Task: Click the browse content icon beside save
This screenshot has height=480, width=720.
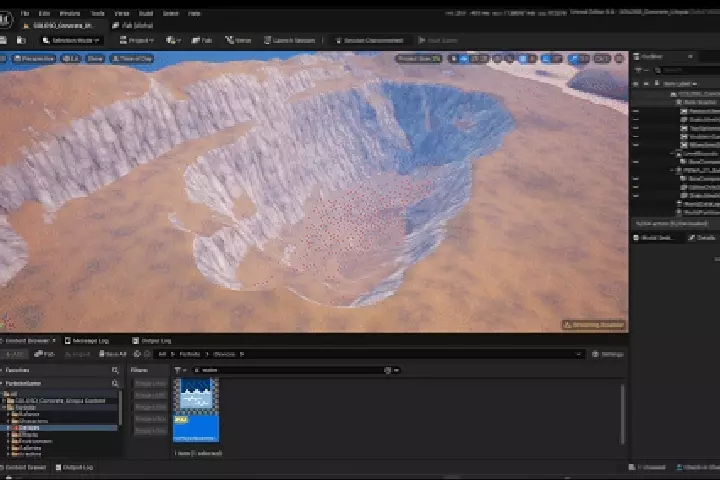Action: coord(21,40)
